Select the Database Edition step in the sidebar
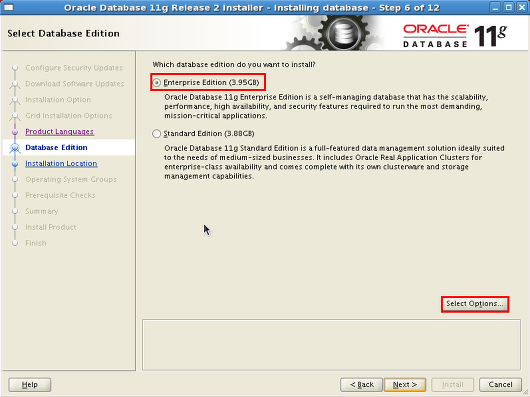 point(56,147)
